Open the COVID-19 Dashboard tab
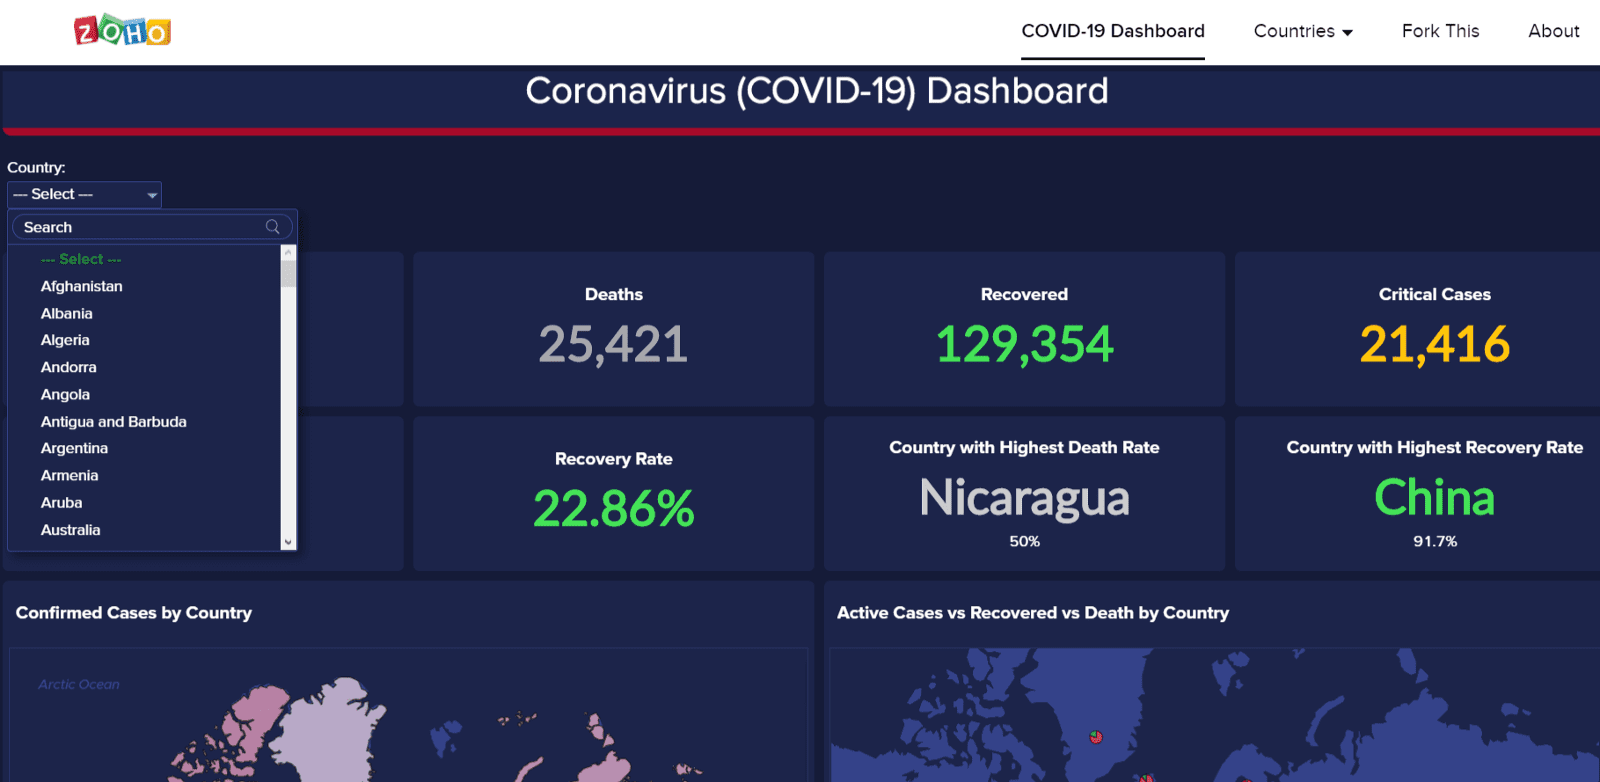 click(x=1112, y=31)
